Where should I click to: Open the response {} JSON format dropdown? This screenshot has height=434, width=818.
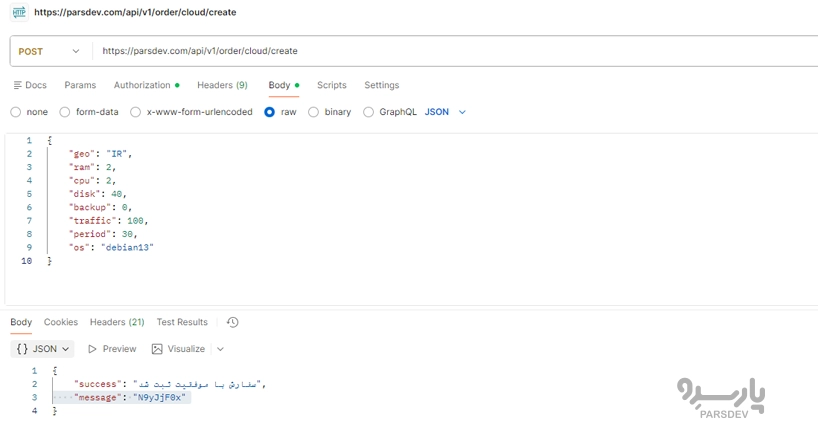coord(43,349)
